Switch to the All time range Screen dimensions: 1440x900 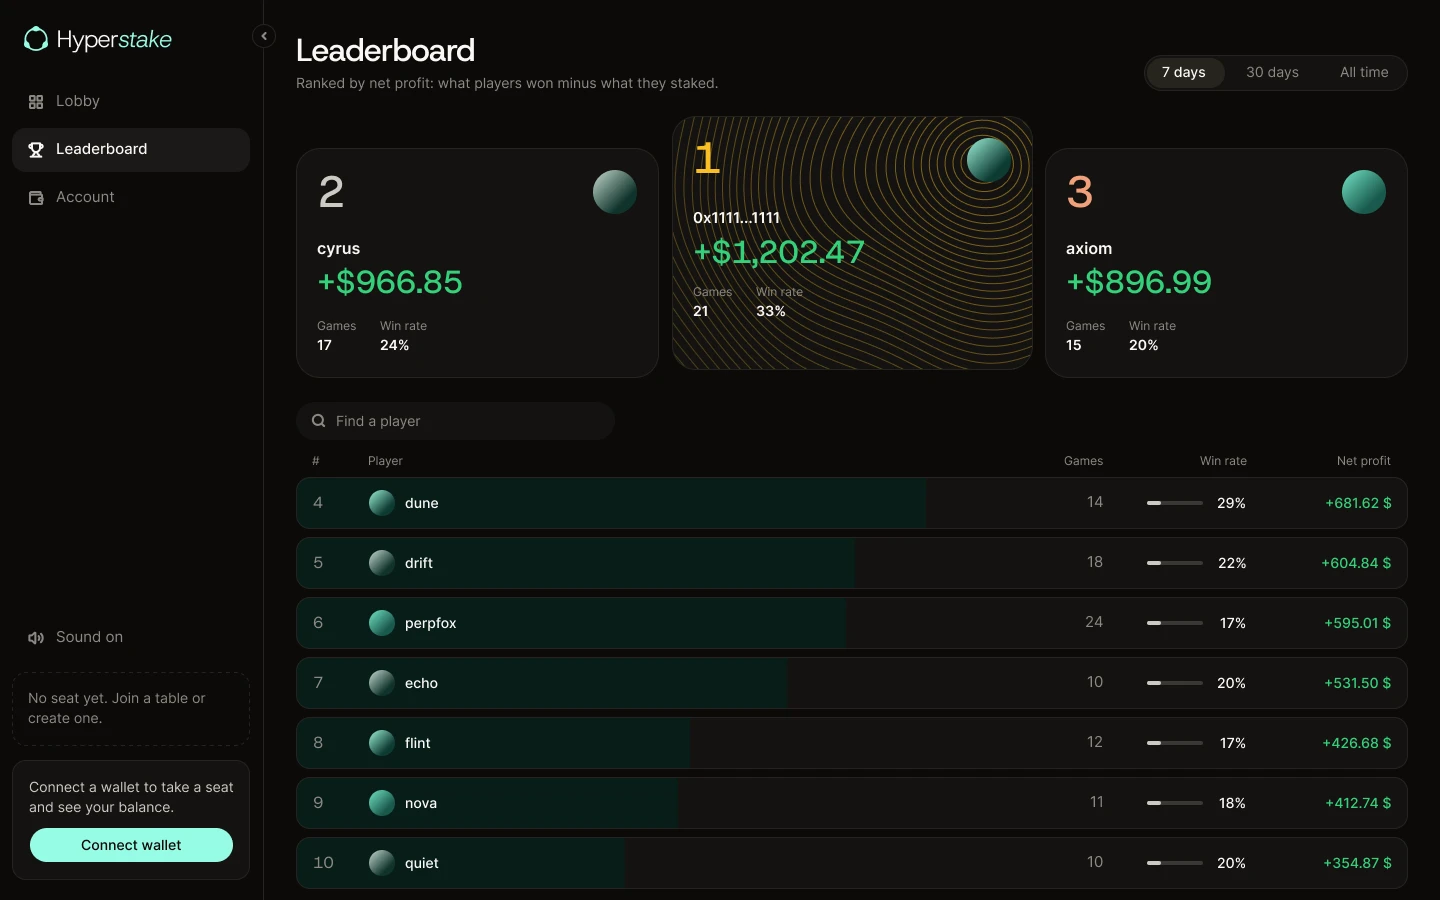(x=1364, y=72)
